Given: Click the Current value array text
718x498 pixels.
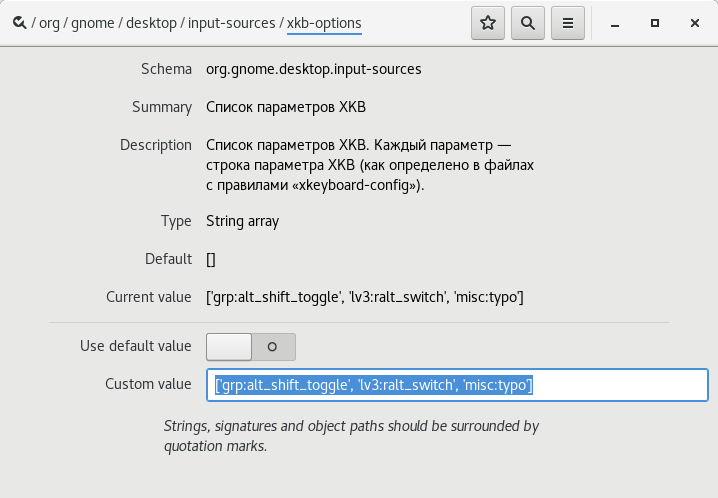Looking at the screenshot, I should click(364, 297).
